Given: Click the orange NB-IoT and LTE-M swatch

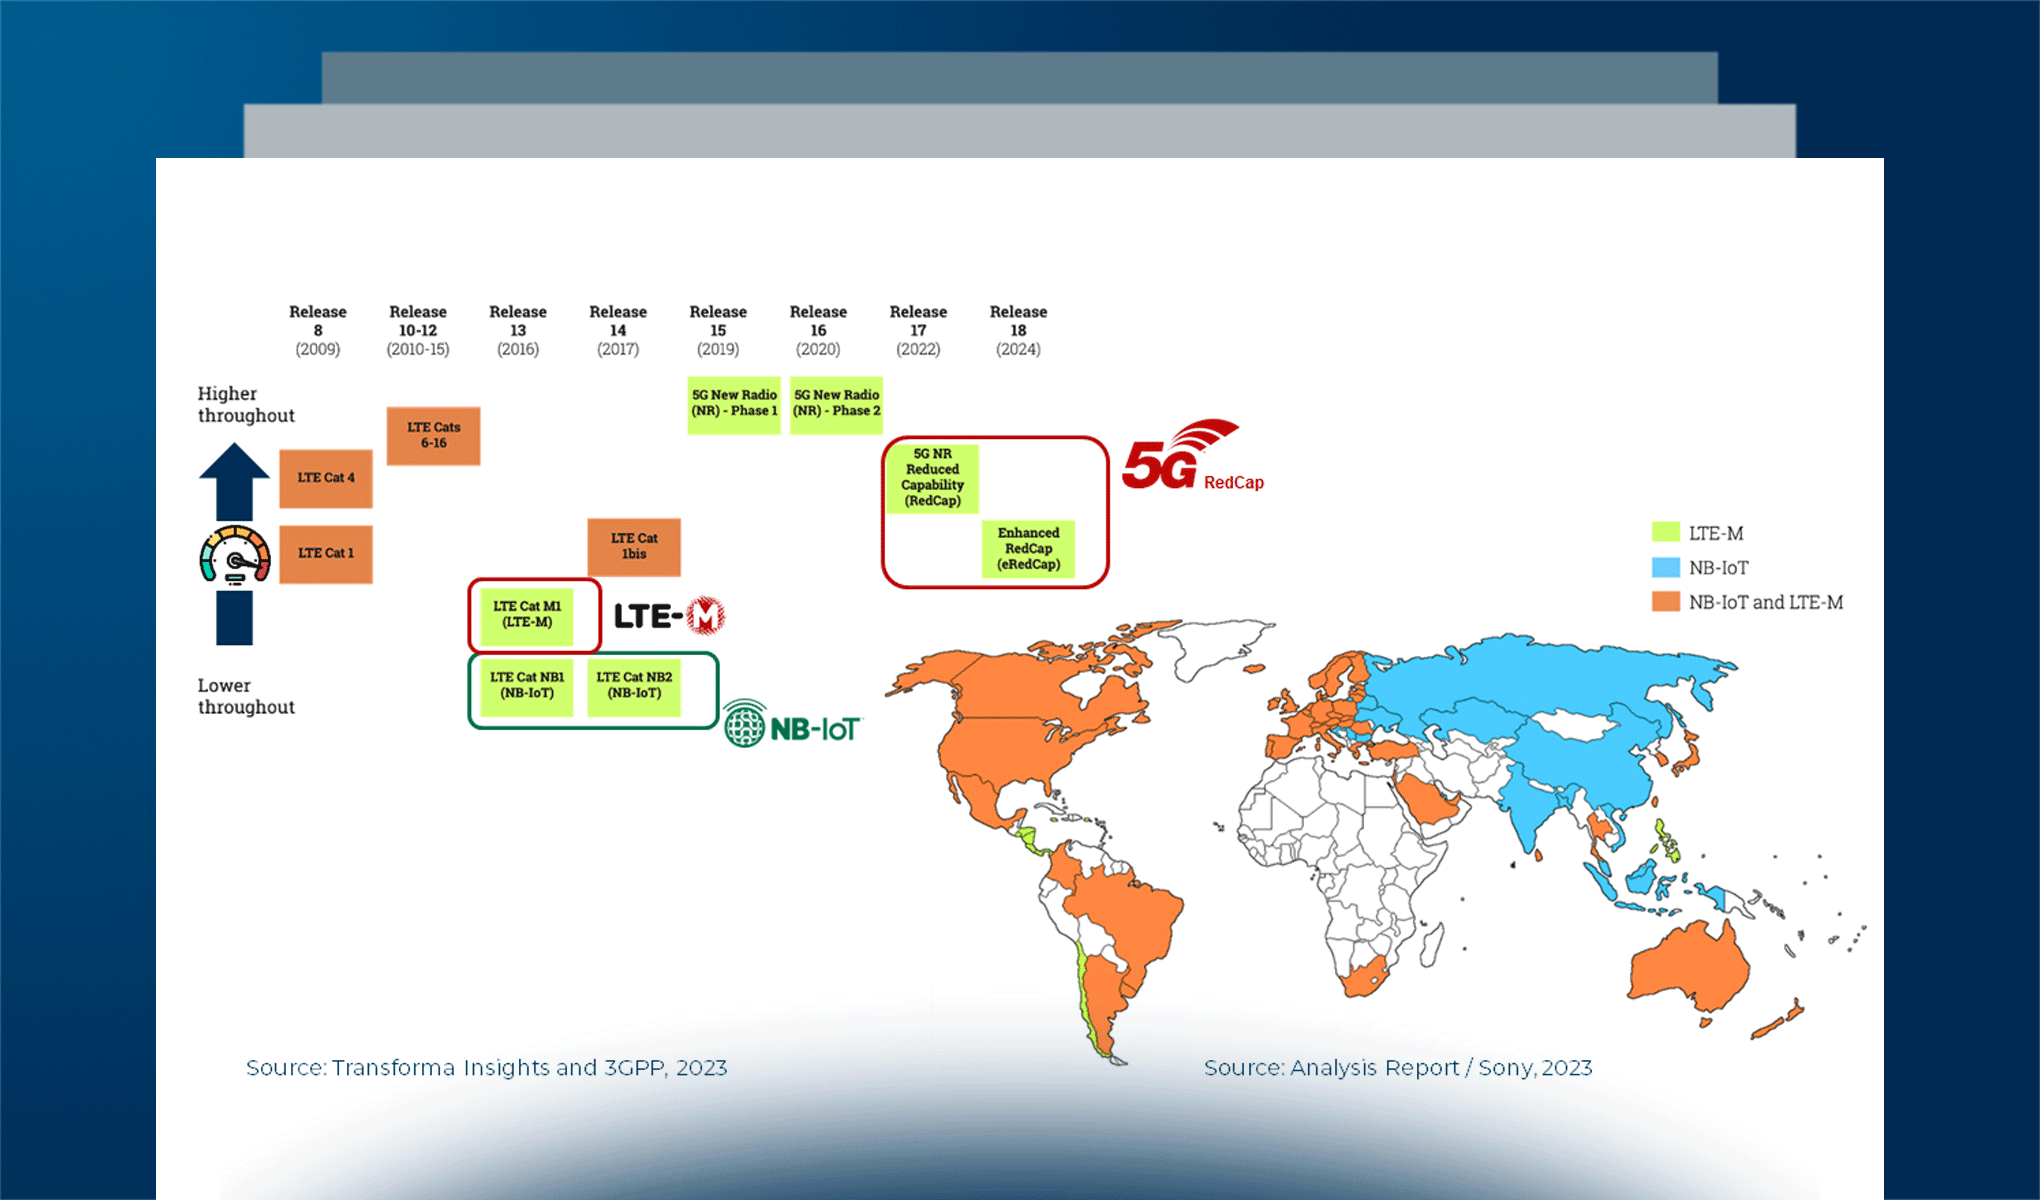Looking at the screenshot, I should [1665, 602].
